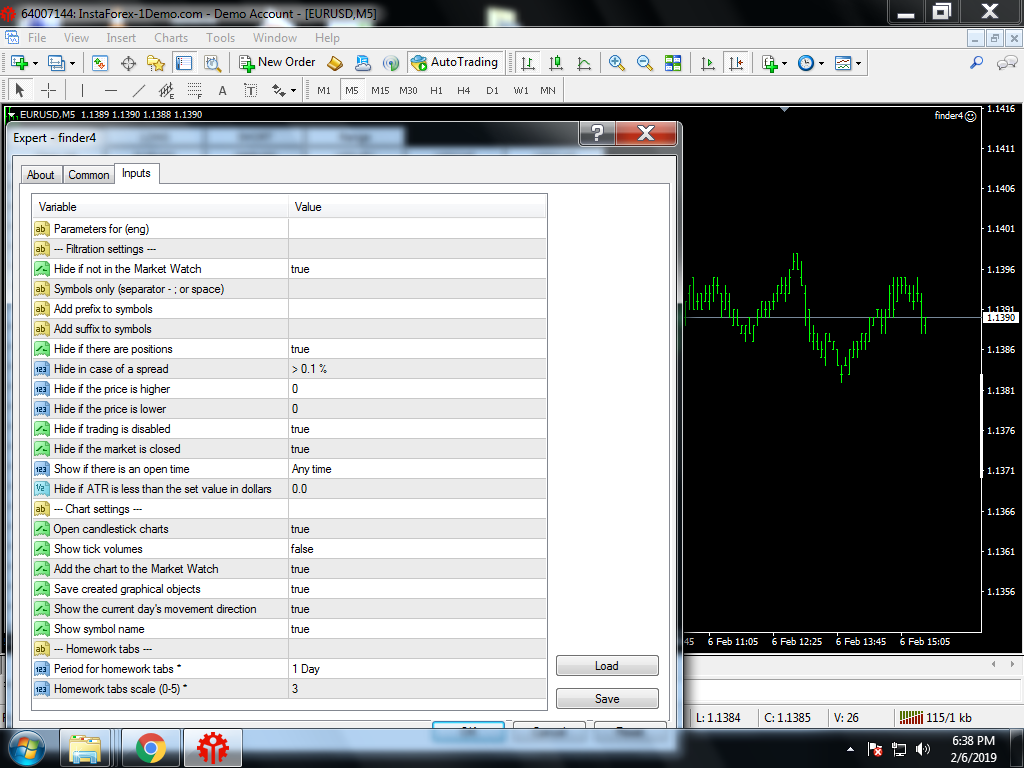Click the zoom out magnifier icon
The height and width of the screenshot is (768, 1024).
(x=645, y=62)
